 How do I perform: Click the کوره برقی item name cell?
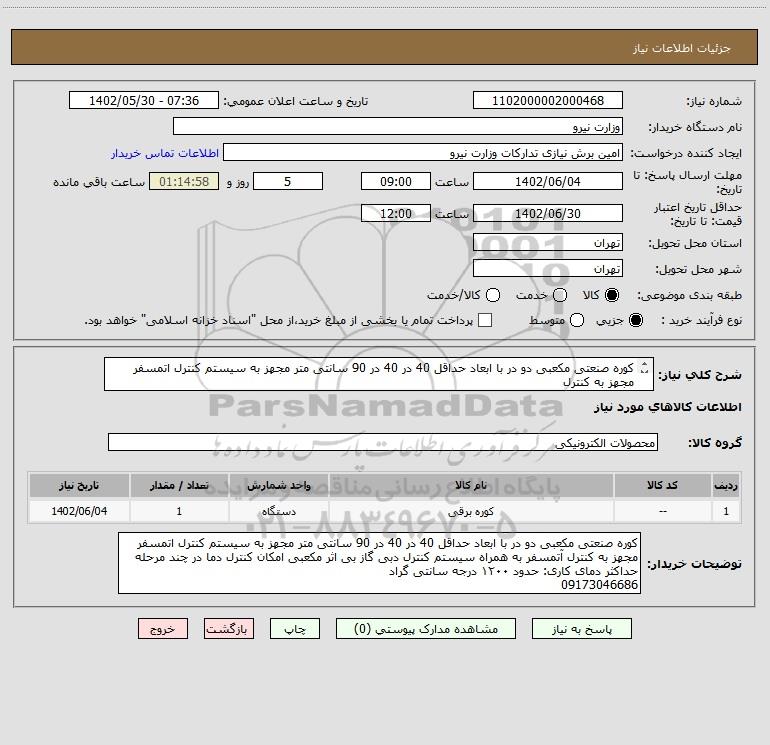pos(470,511)
